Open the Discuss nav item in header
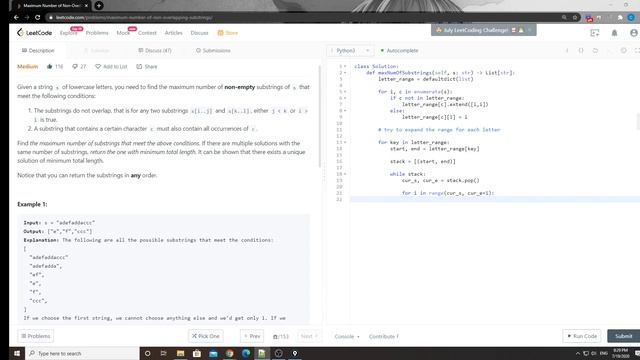Screen dimensions: 640x360 (x=199, y=33)
